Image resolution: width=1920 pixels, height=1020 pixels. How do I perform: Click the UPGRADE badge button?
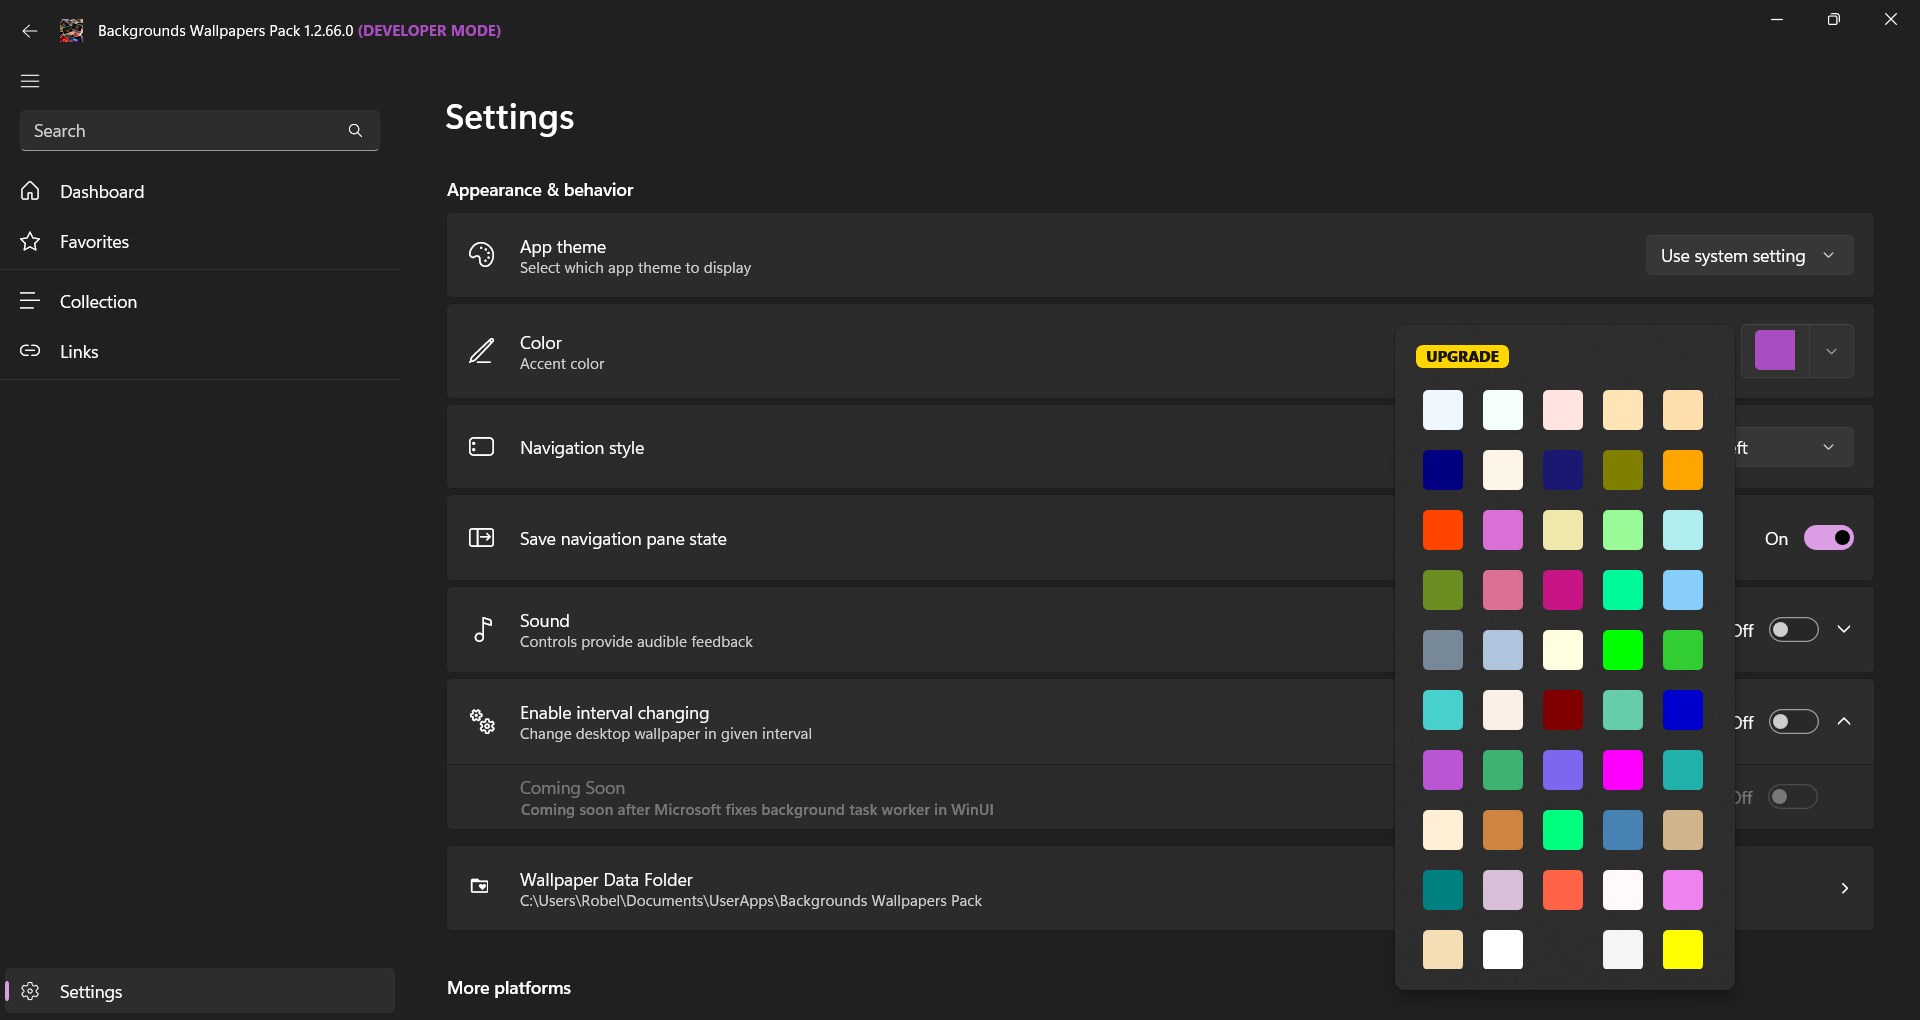pos(1462,357)
